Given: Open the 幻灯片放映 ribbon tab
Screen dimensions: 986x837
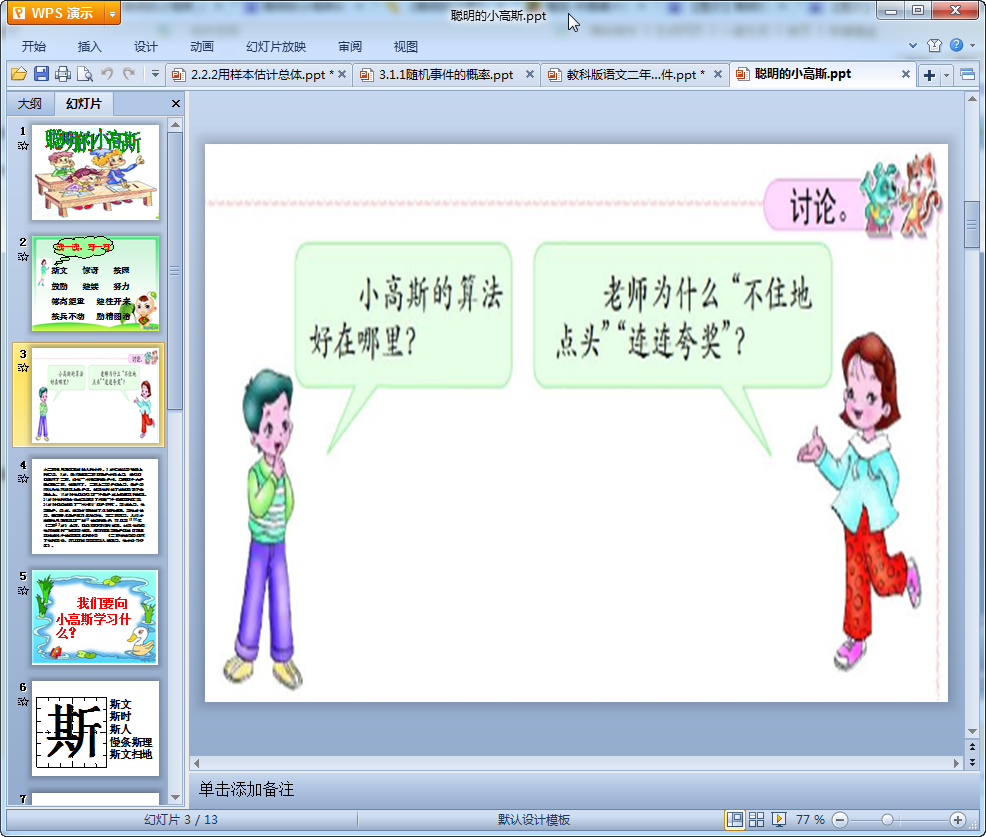Looking at the screenshot, I should tap(276, 47).
